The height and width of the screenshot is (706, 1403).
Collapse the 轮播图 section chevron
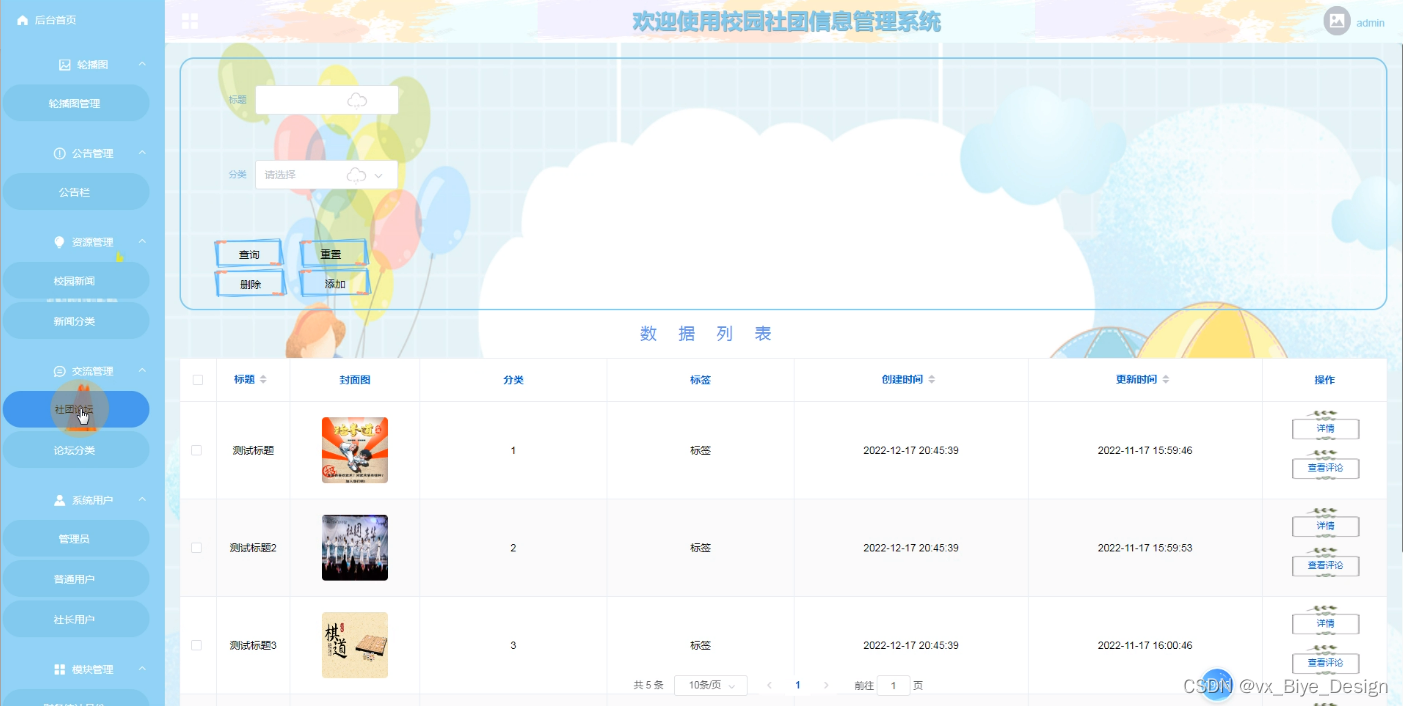(x=142, y=65)
